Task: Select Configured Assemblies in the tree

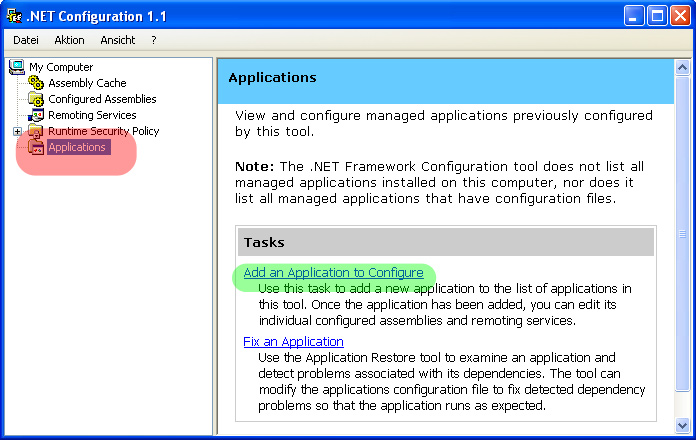Action: coord(102,99)
